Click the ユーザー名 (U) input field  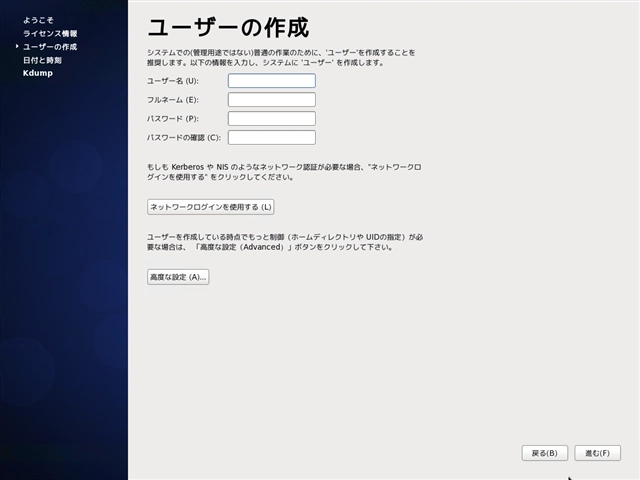click(x=271, y=81)
